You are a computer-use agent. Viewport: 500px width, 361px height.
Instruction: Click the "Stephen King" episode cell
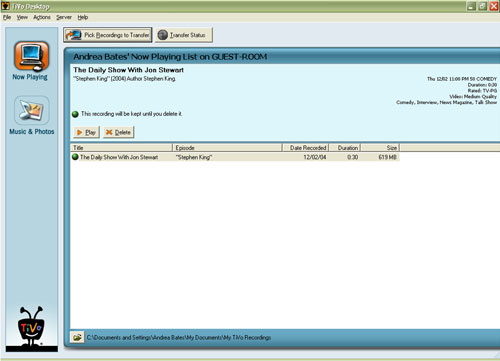click(x=194, y=157)
